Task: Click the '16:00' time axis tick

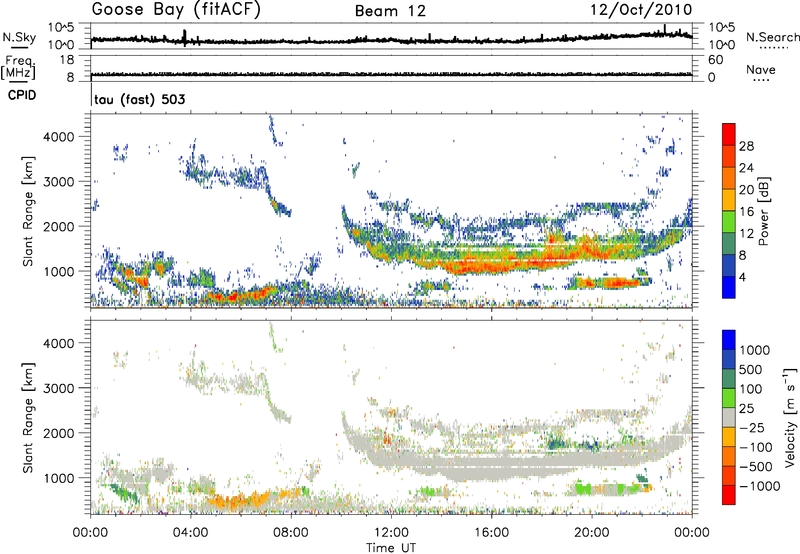Action: tap(491, 533)
